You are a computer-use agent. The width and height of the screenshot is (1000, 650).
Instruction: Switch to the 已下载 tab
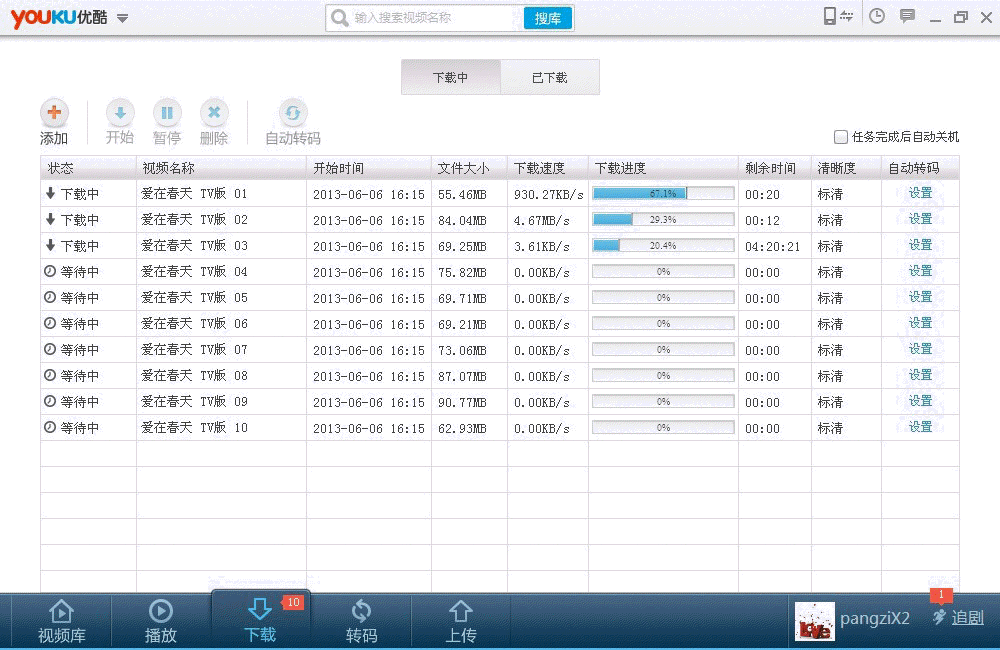[x=549, y=77]
